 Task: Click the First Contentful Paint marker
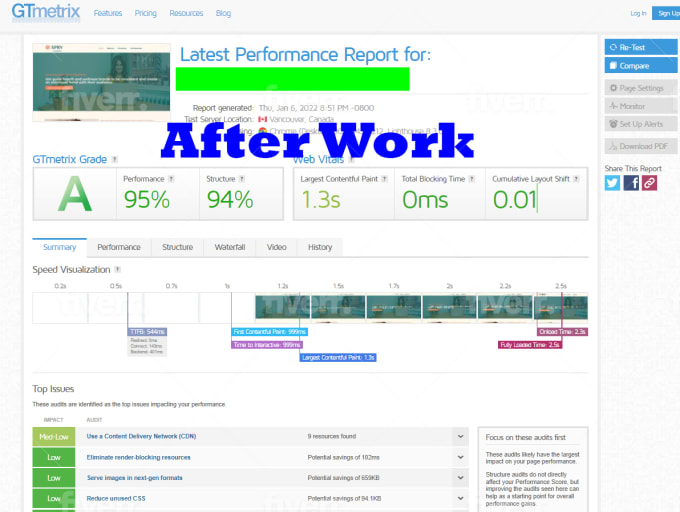point(269,332)
